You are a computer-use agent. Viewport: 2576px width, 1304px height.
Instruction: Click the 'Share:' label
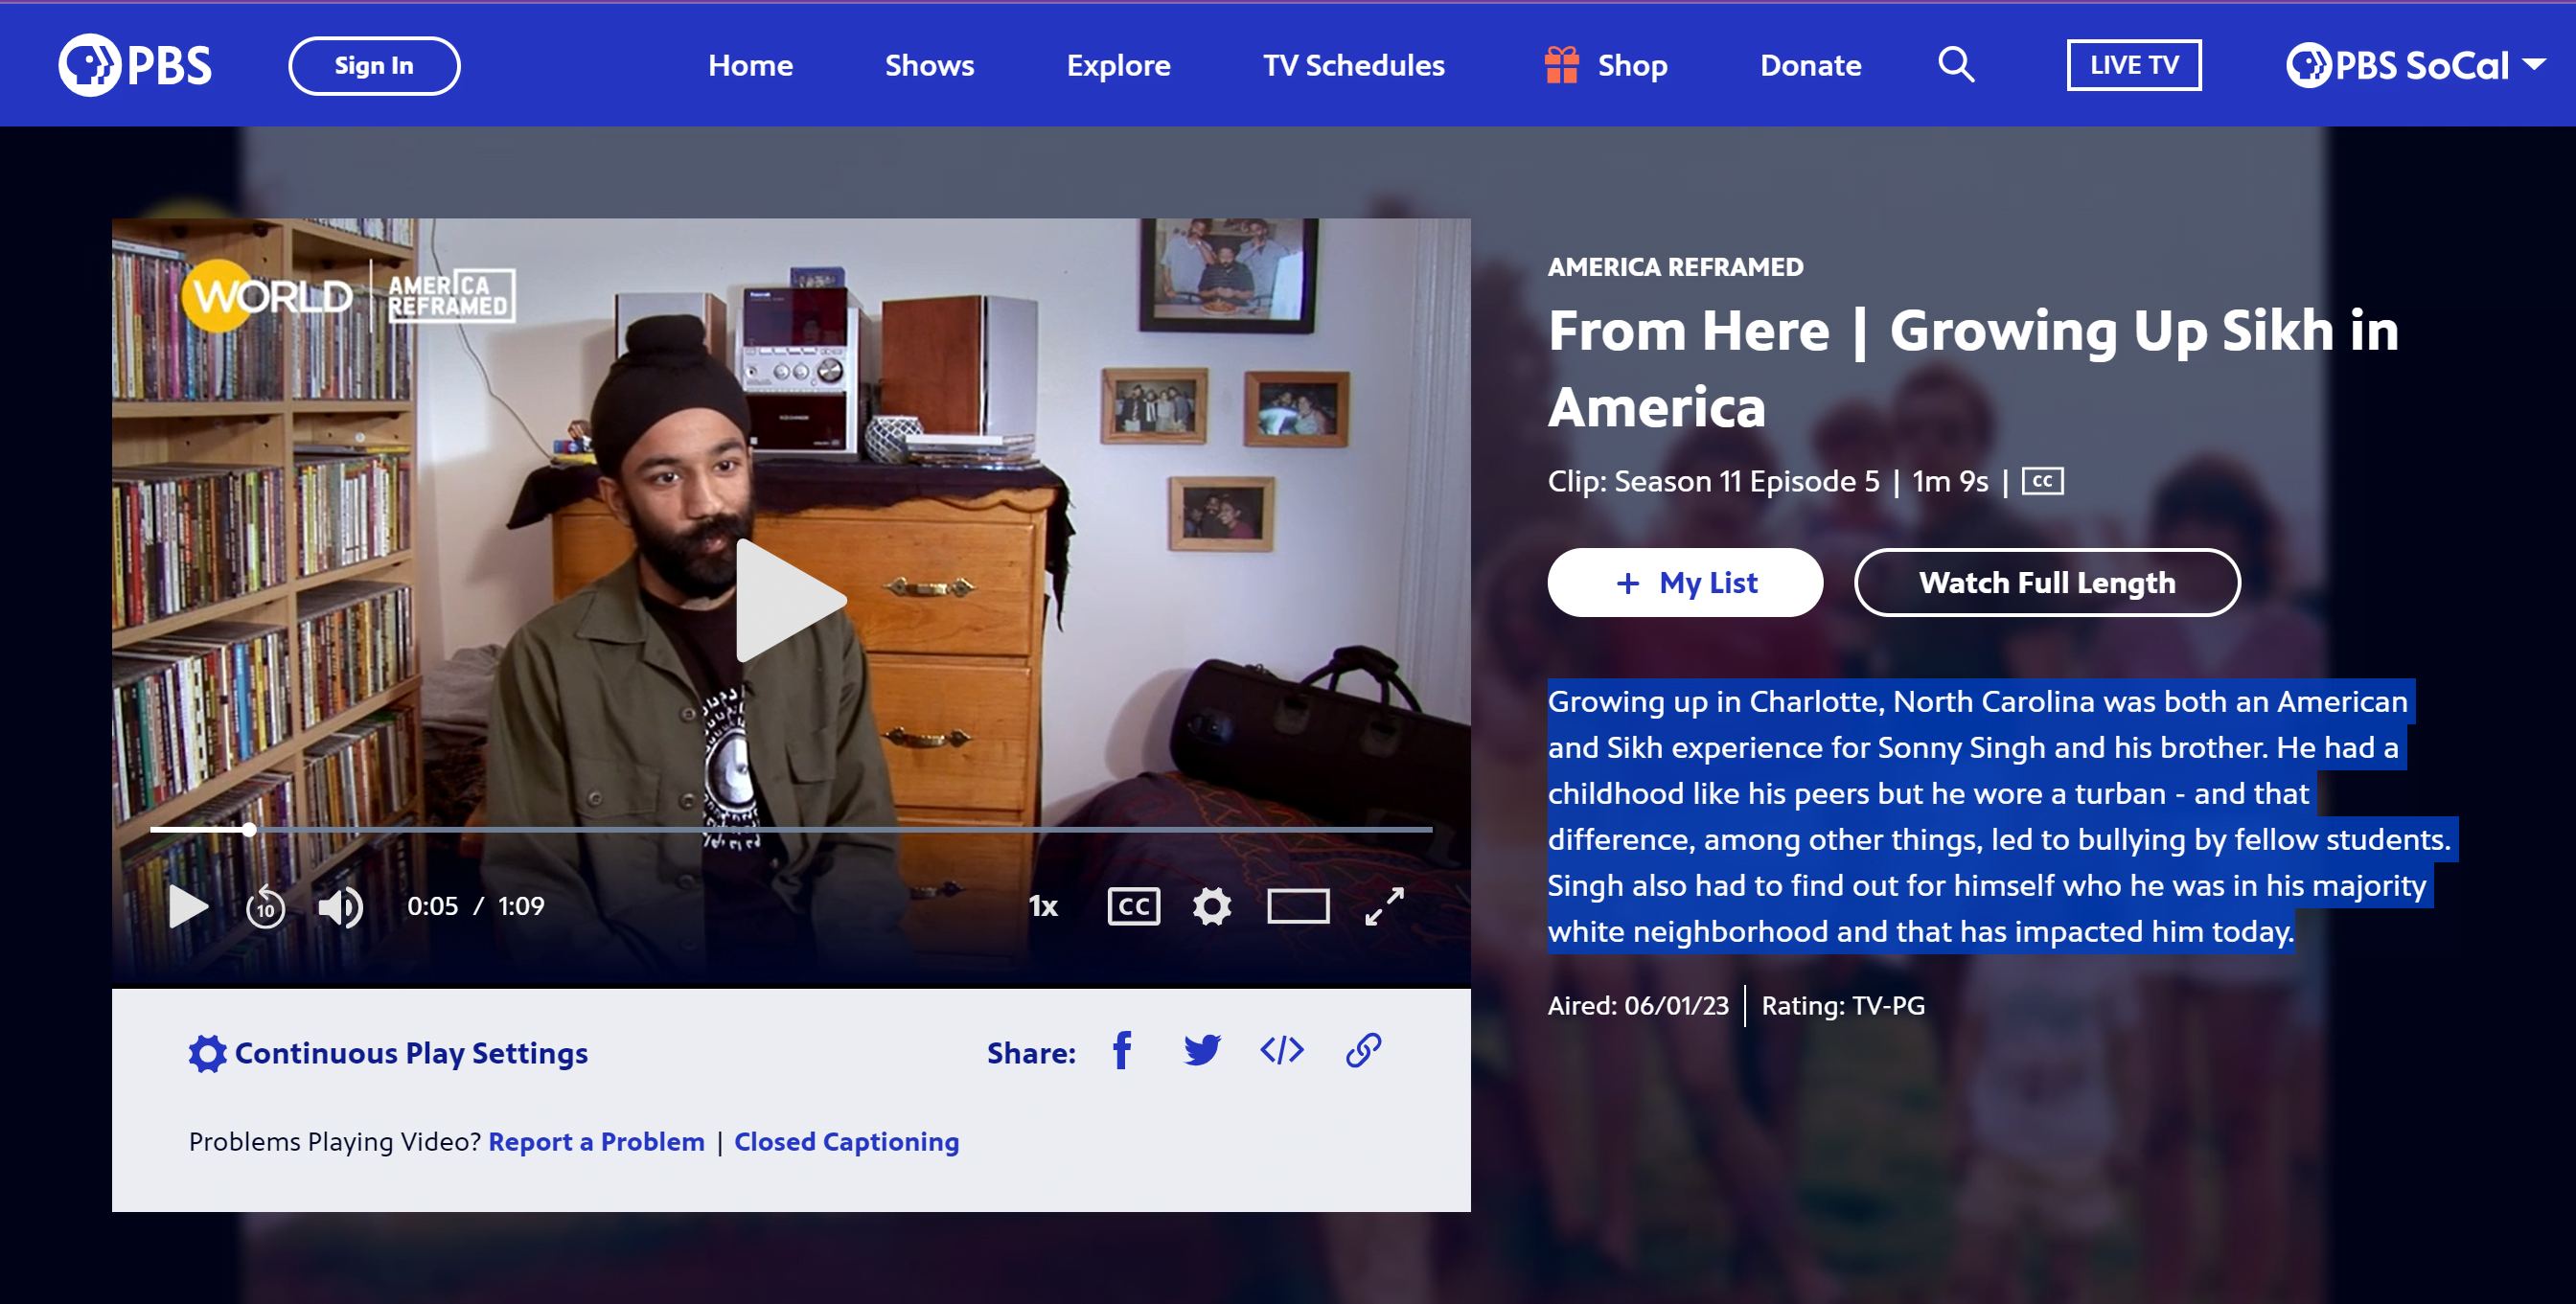tap(1031, 1053)
